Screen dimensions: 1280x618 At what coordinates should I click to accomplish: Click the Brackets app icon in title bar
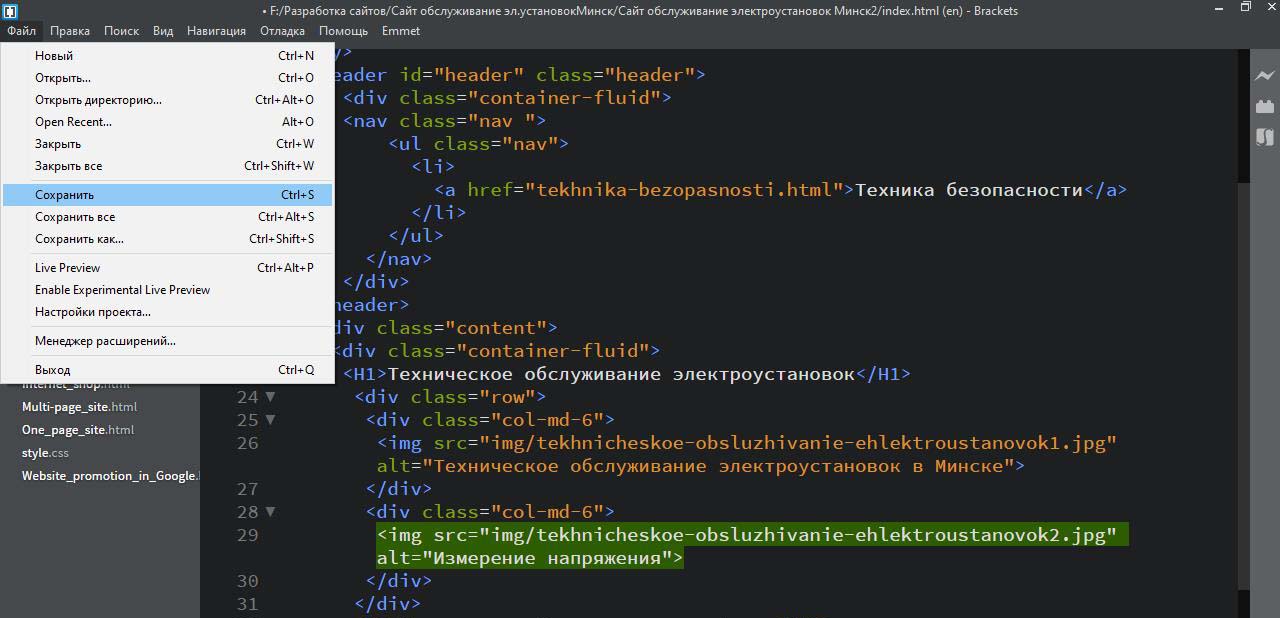tap(9, 9)
